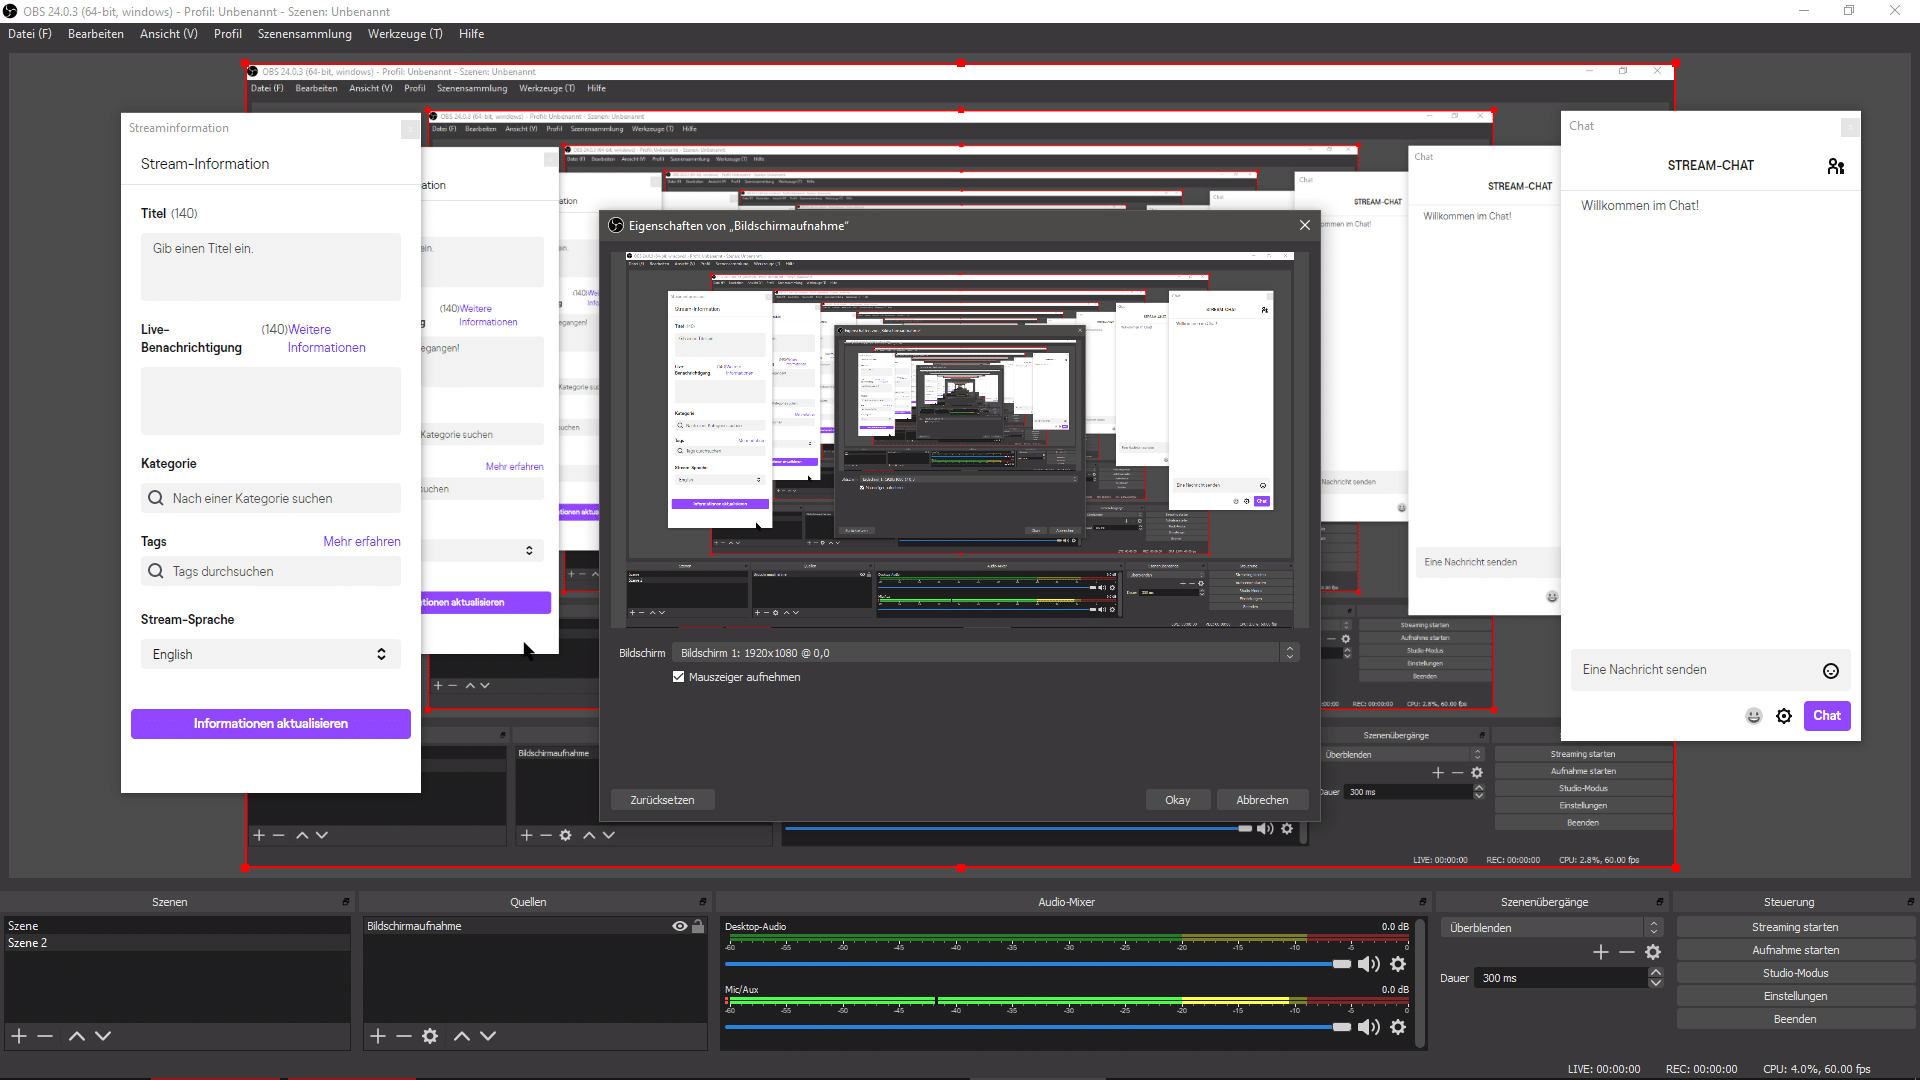Hide Bildschirmaufnahme source with eye icon
Image resolution: width=1920 pixels, height=1080 pixels.
(680, 926)
